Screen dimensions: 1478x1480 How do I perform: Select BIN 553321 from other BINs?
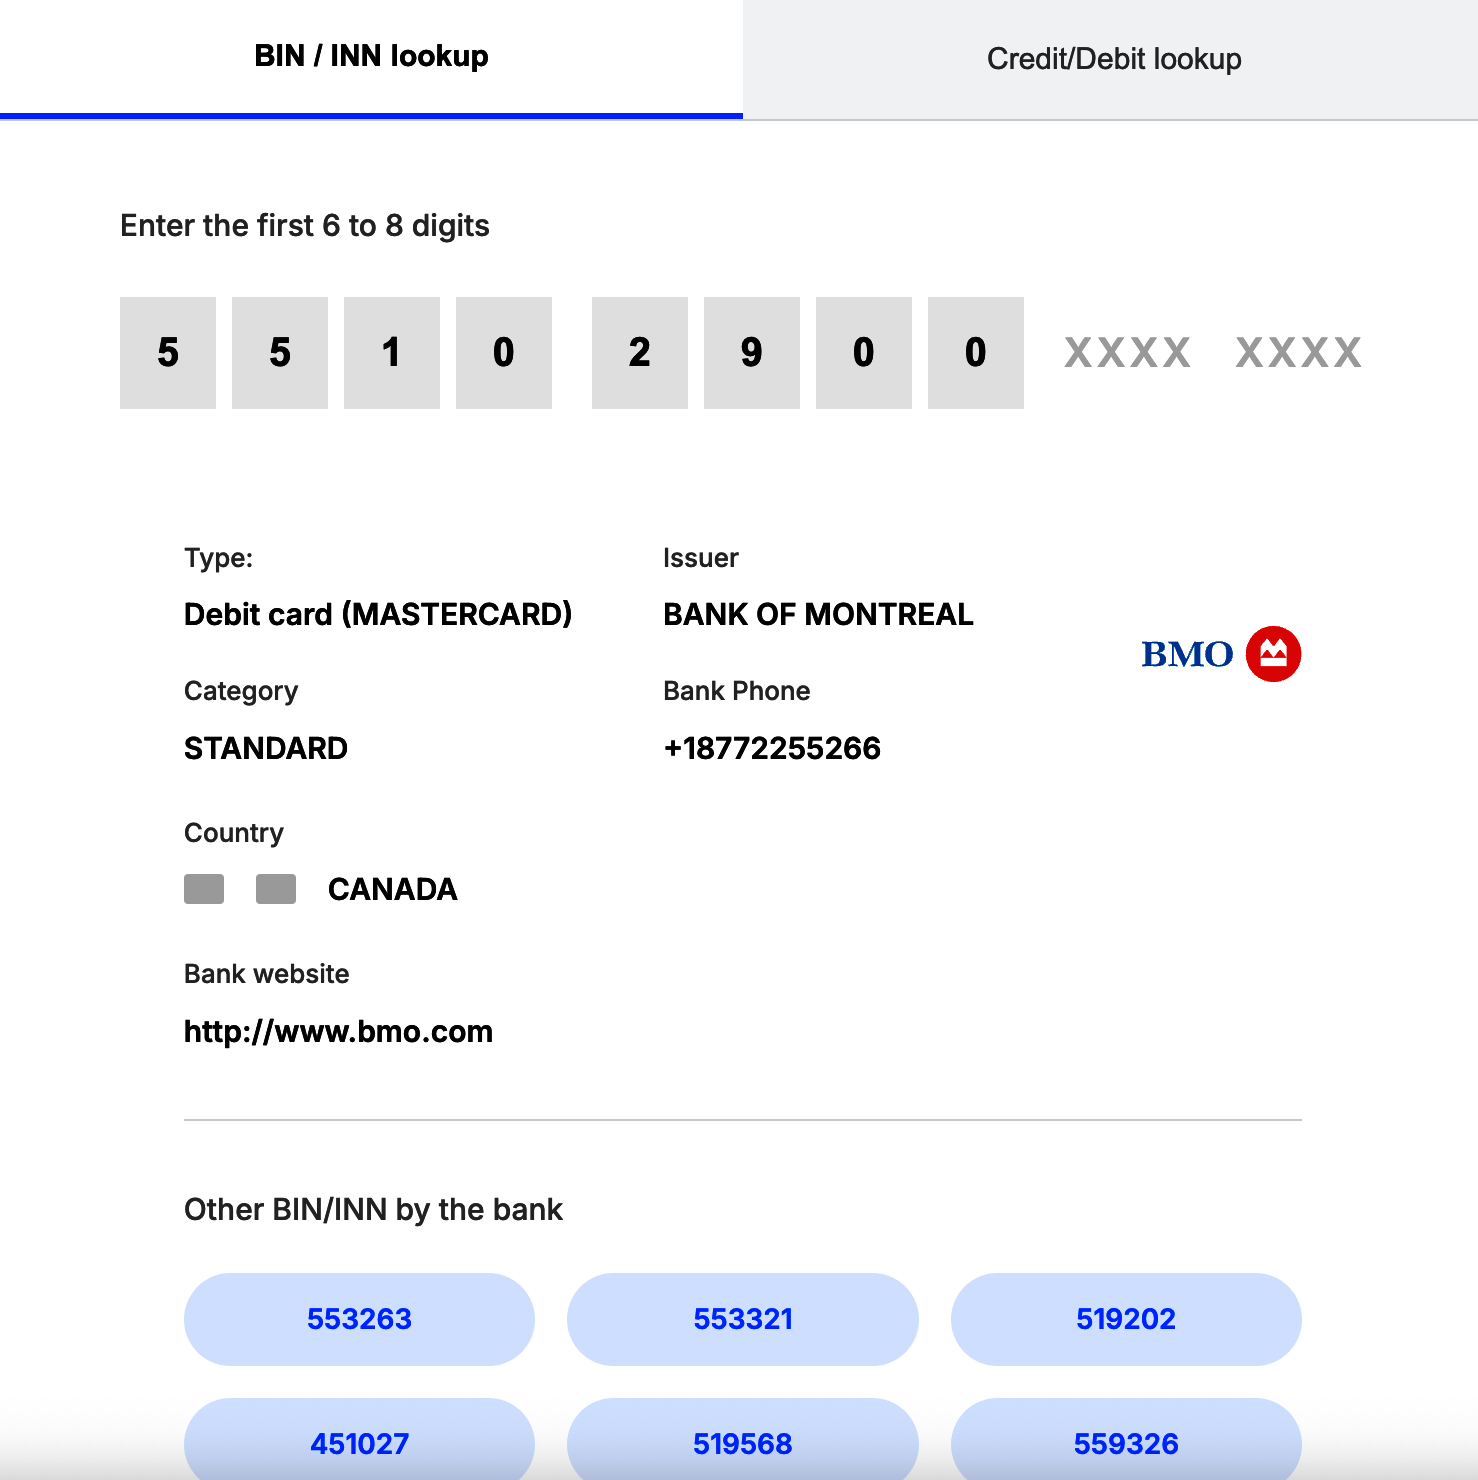743,1319
